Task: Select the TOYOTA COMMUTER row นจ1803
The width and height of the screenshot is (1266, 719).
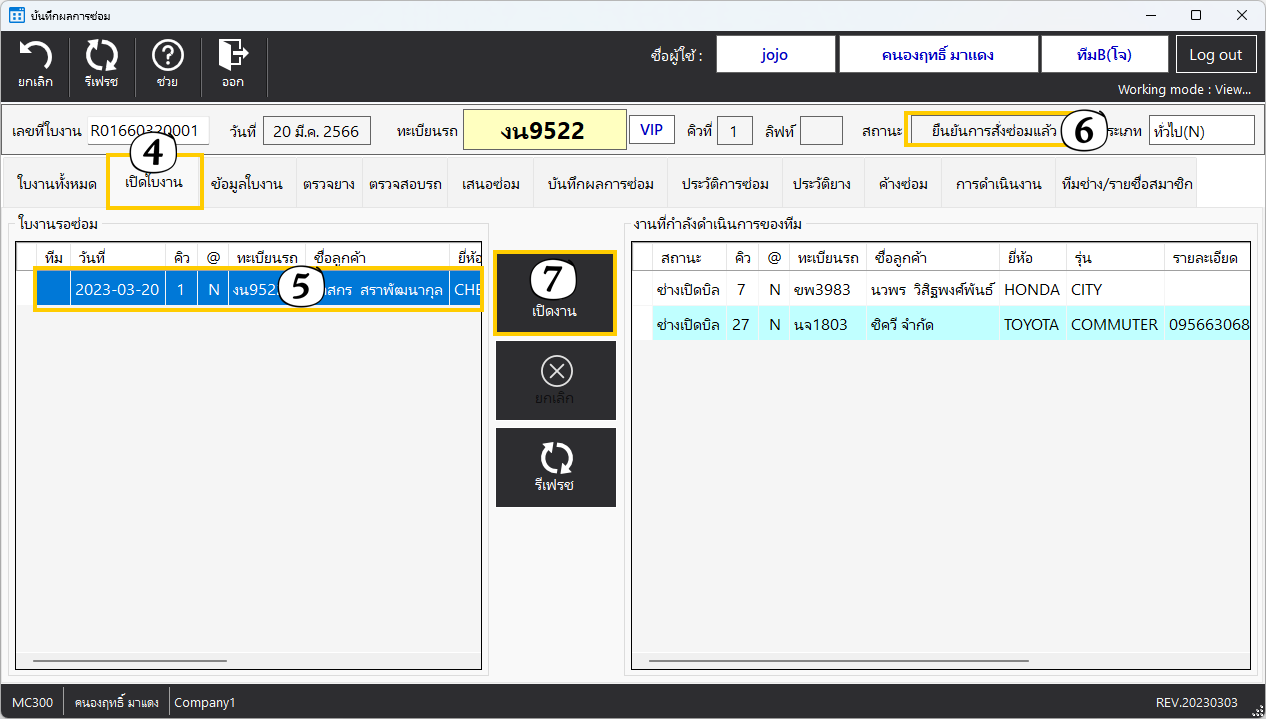Action: (940, 324)
